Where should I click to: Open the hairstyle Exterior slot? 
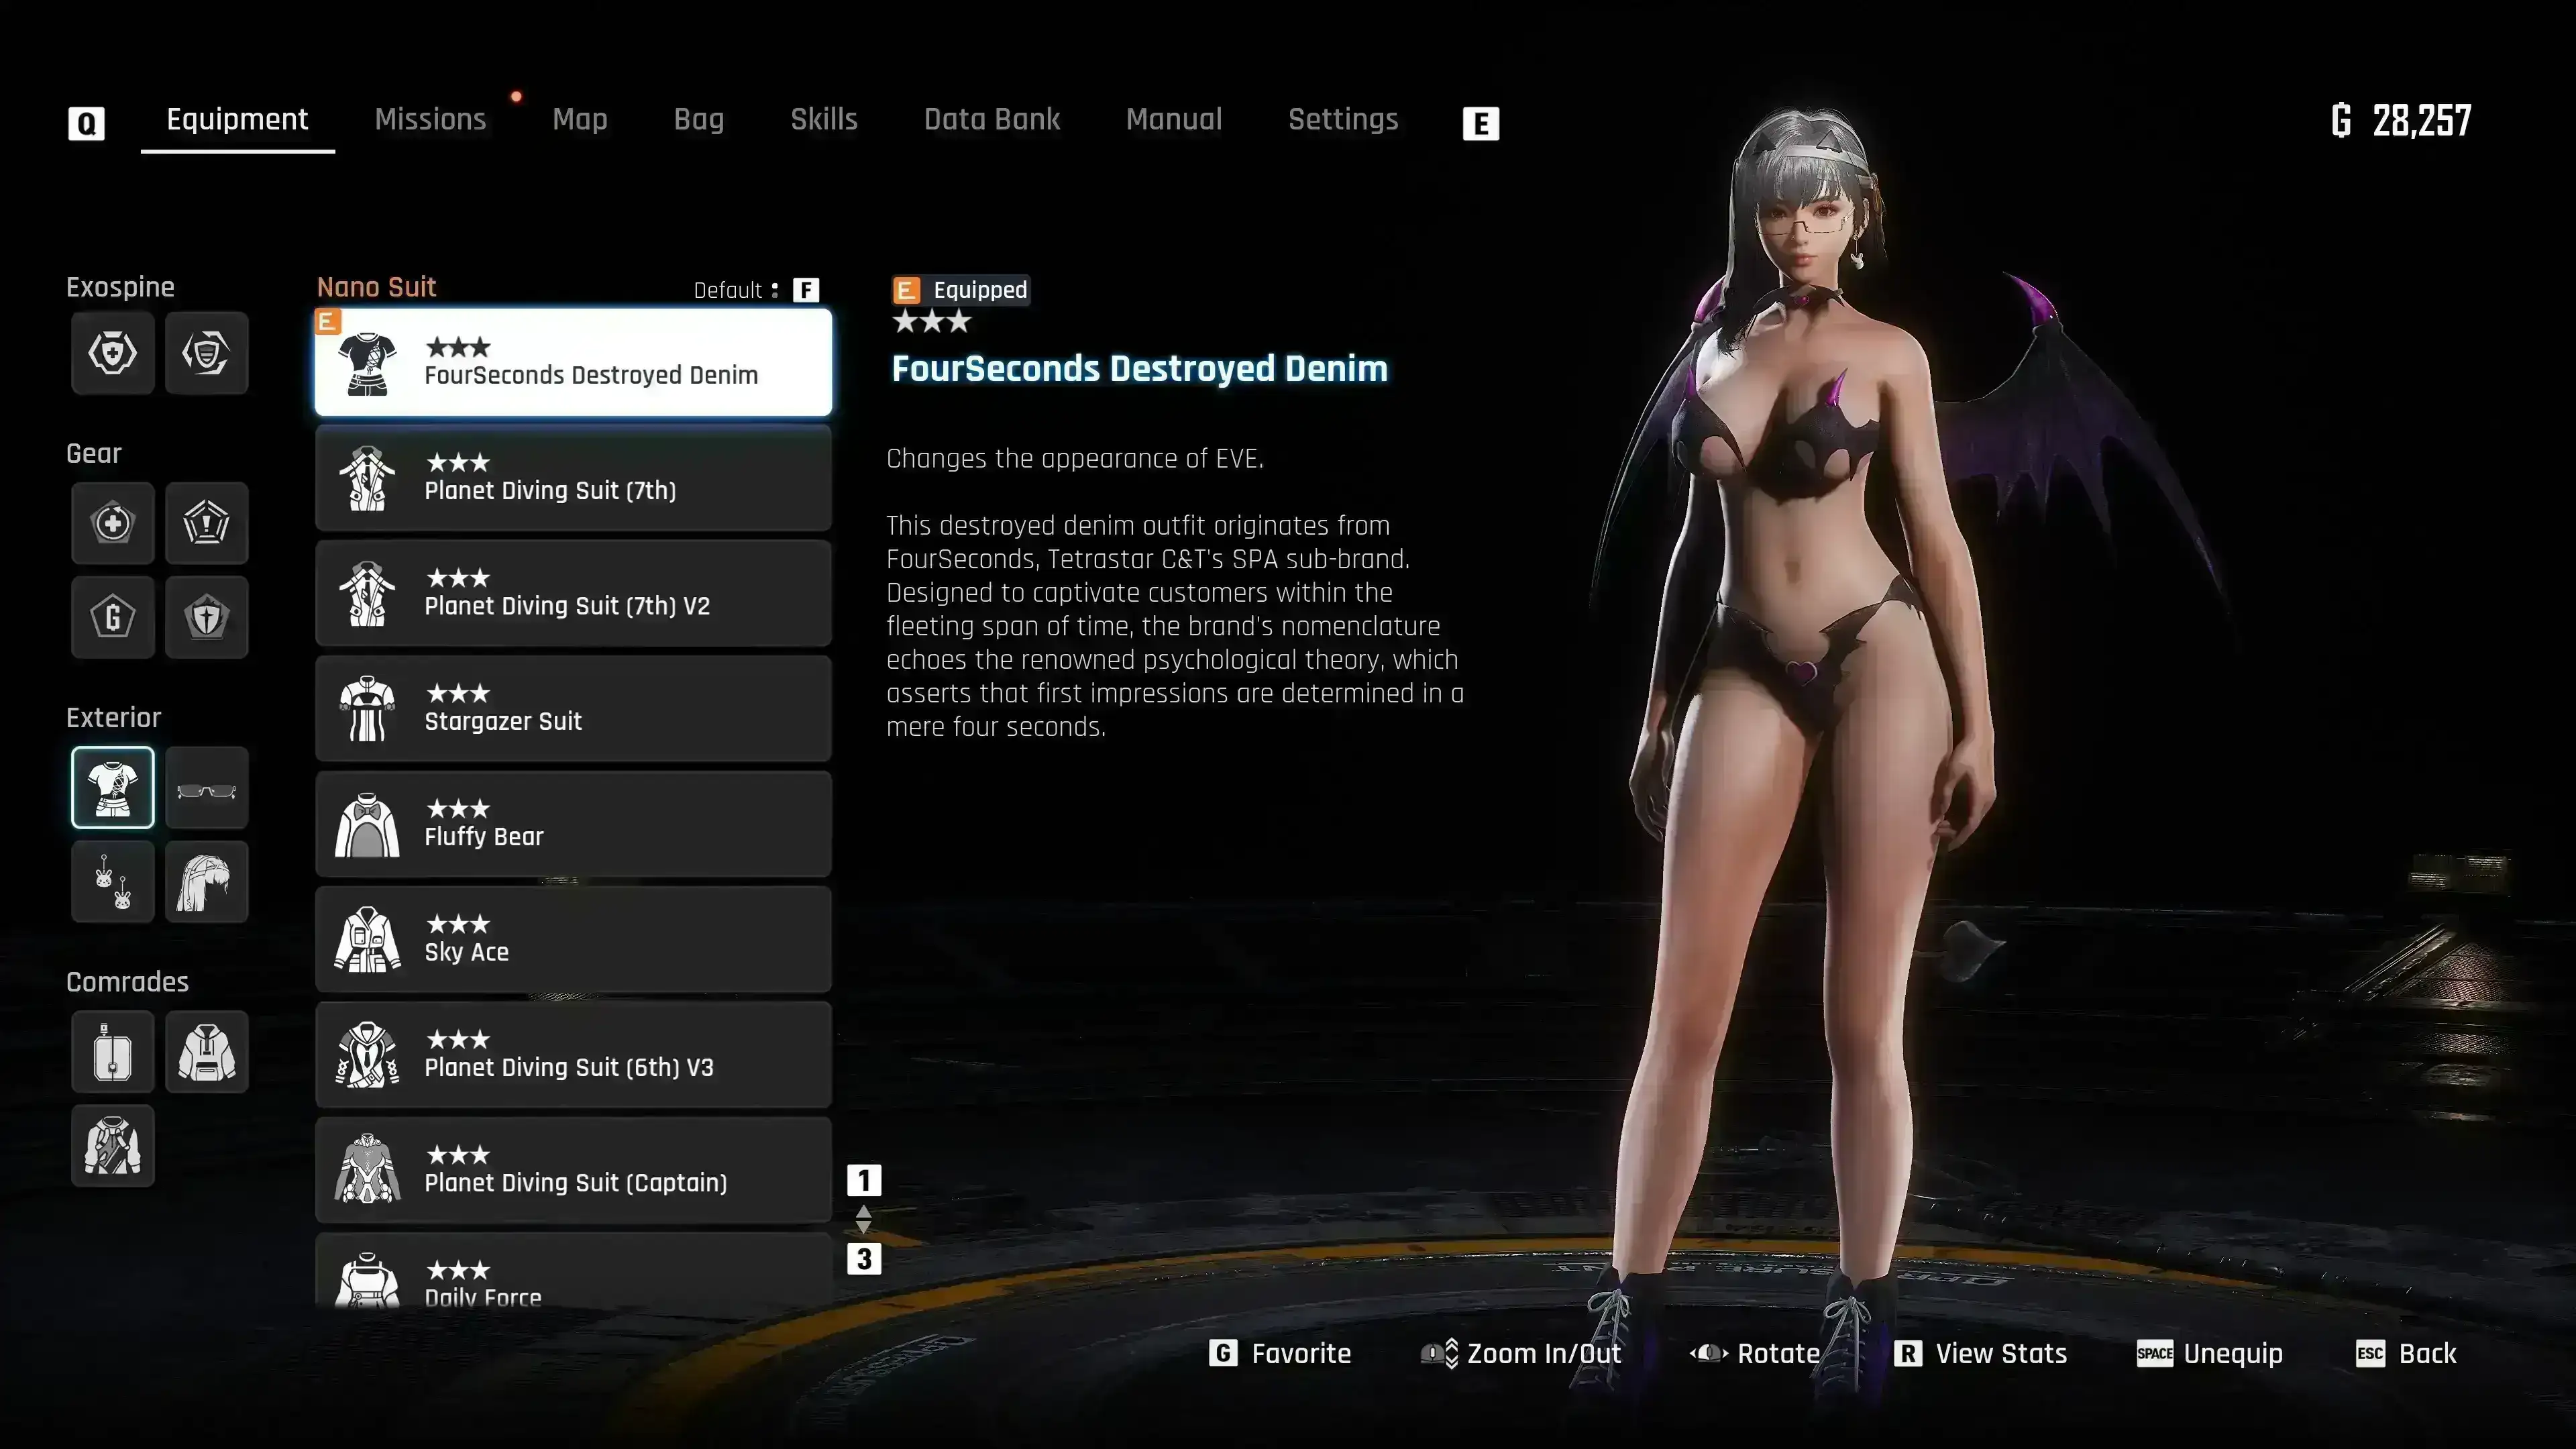tap(206, 882)
